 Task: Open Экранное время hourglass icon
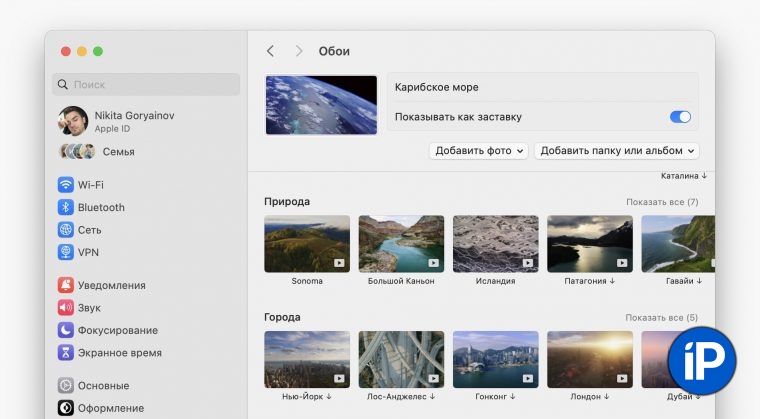tap(66, 353)
